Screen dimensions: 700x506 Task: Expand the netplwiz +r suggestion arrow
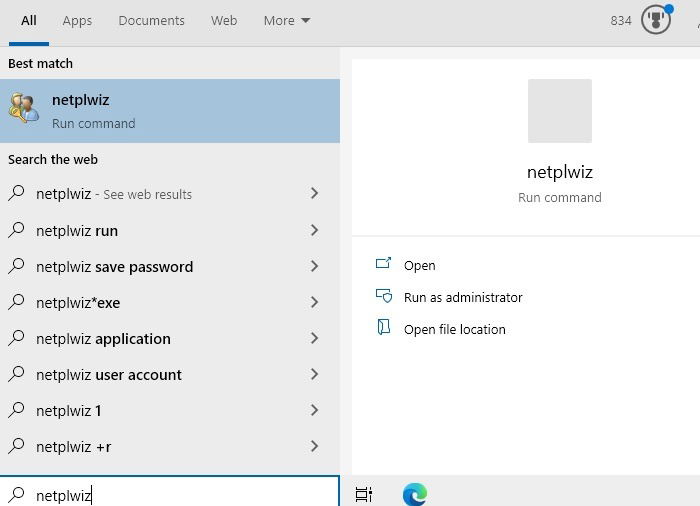coord(314,446)
